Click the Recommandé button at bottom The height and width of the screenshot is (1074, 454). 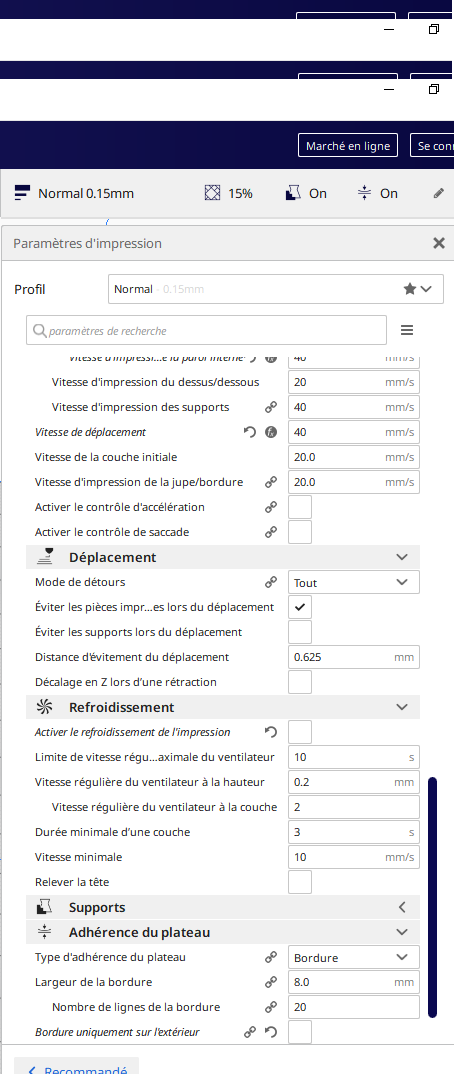[x=77, y=1067]
